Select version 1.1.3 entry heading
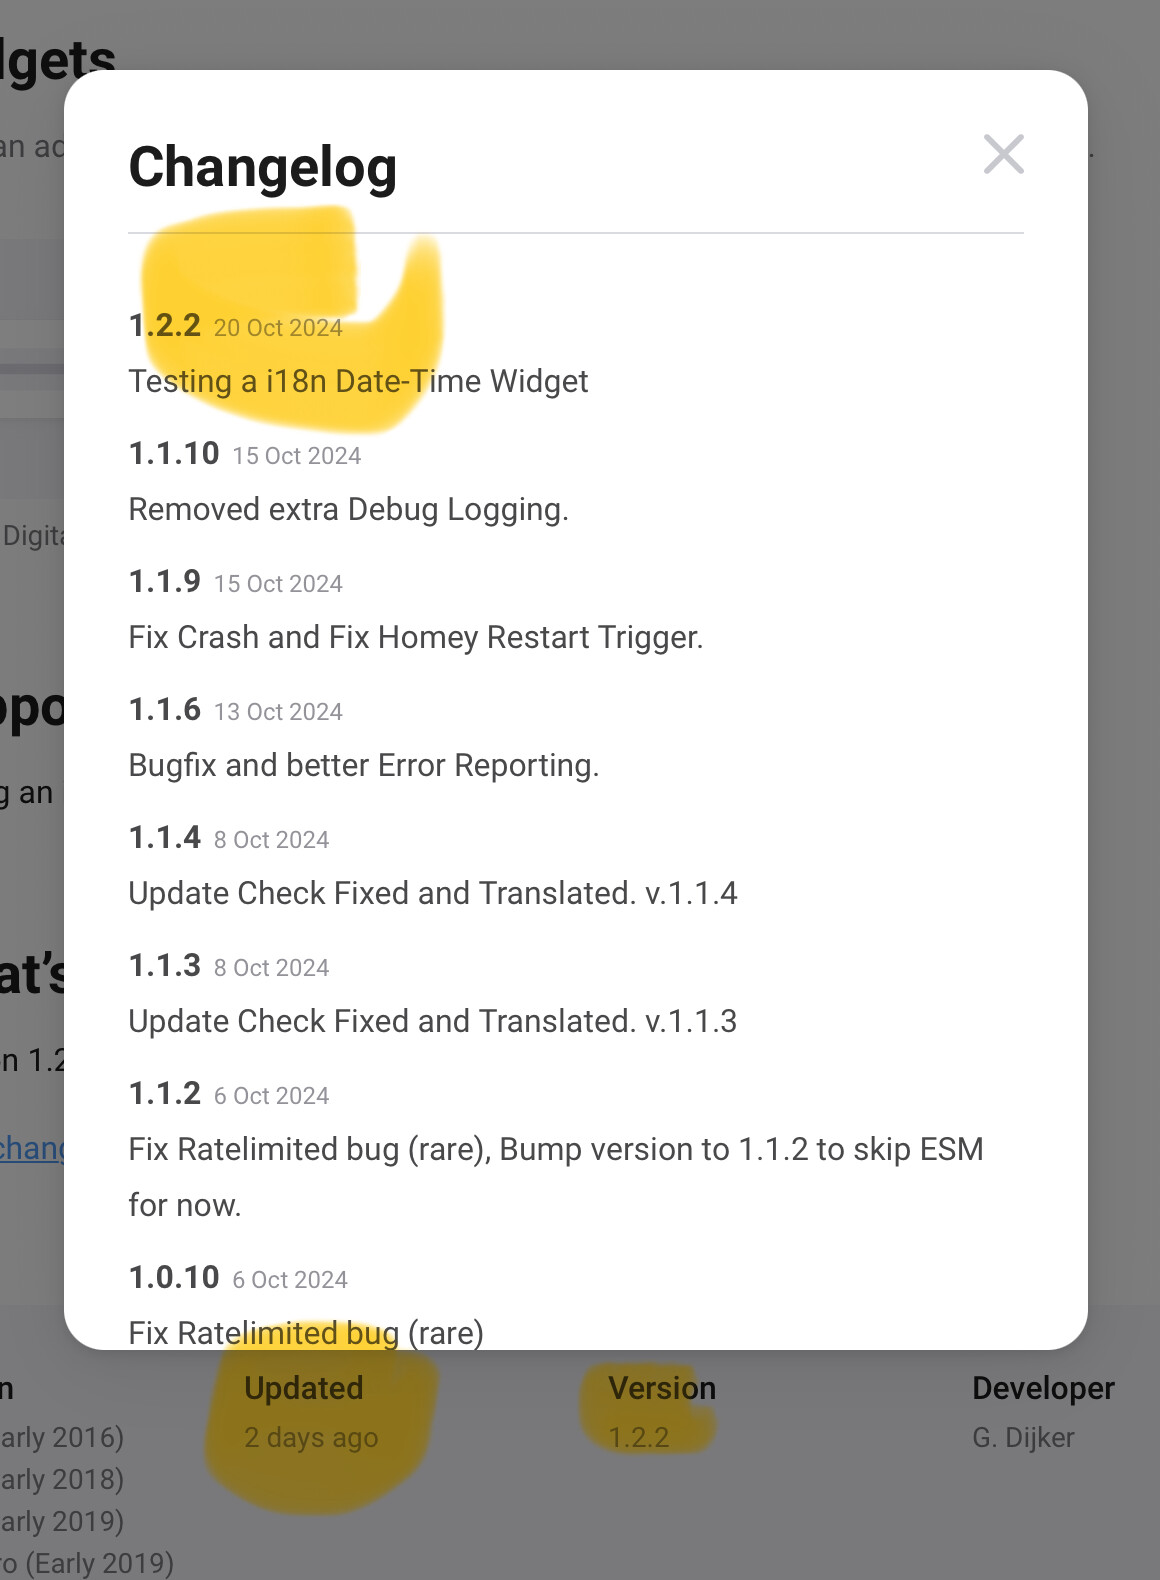1160x1580 pixels. click(x=165, y=965)
